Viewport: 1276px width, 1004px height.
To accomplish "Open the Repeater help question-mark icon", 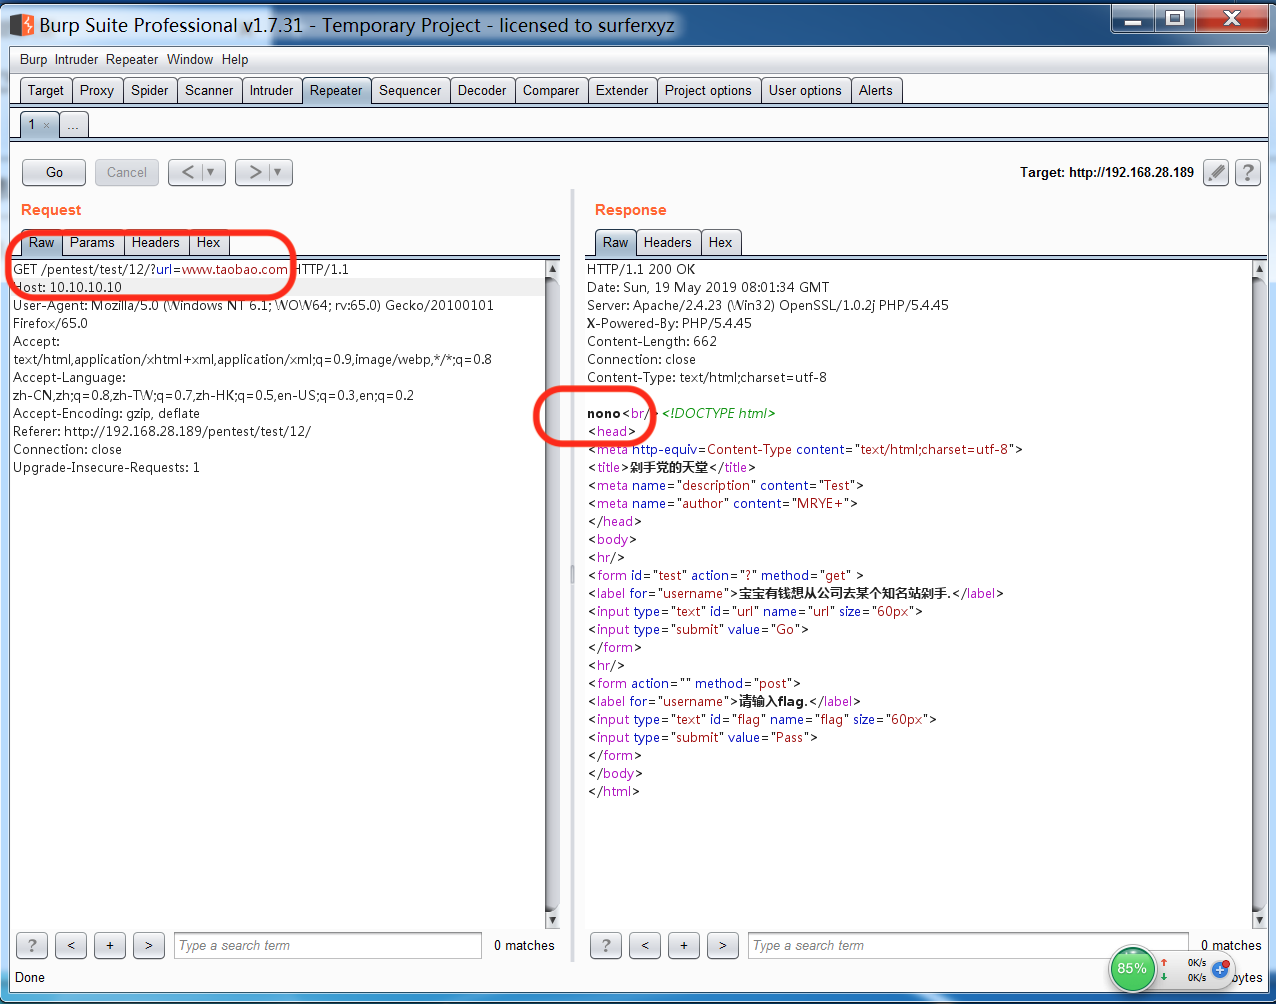I will point(1247,172).
